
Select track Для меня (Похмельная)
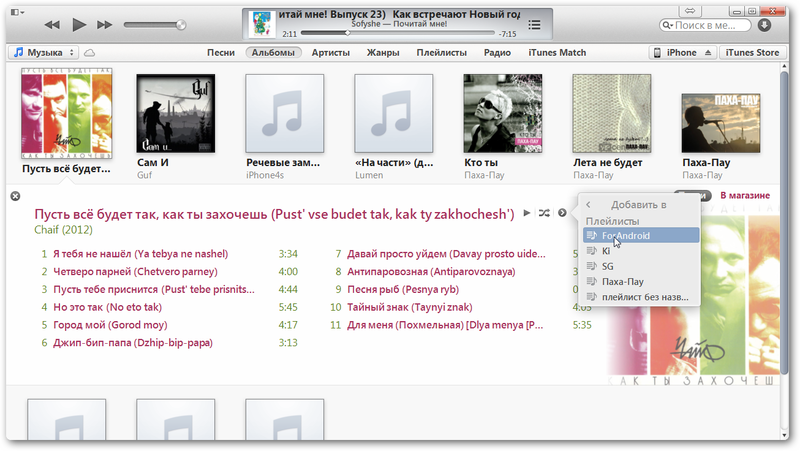pyautogui.click(x=445, y=325)
